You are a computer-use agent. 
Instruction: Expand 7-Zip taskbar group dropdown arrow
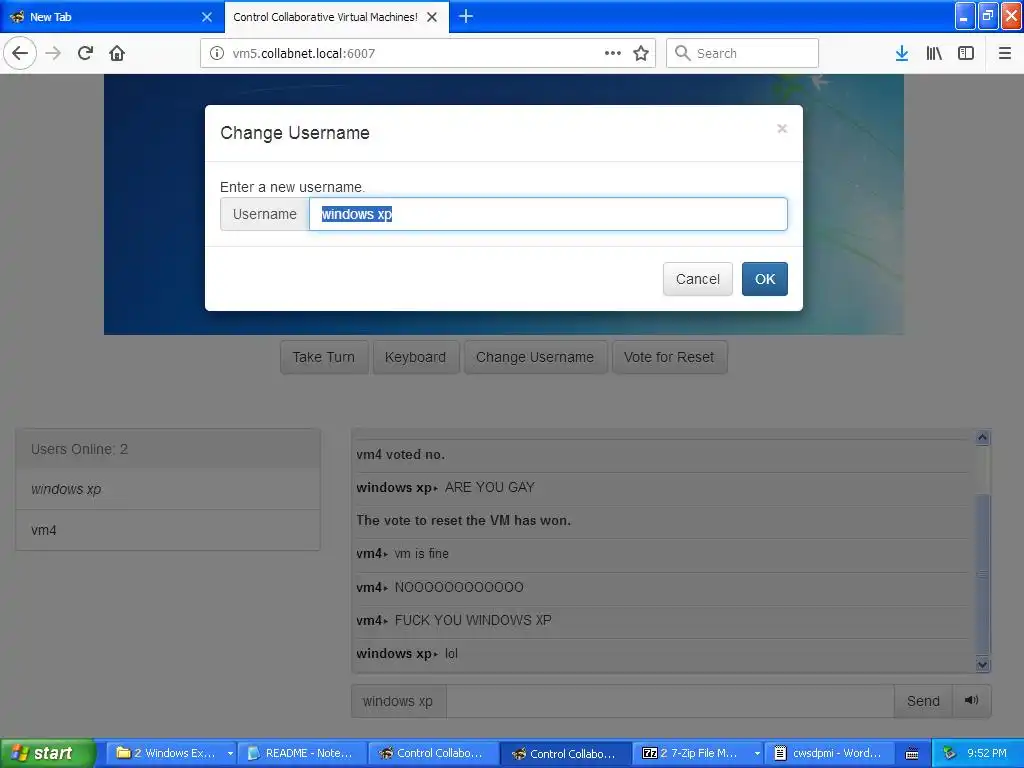point(757,753)
